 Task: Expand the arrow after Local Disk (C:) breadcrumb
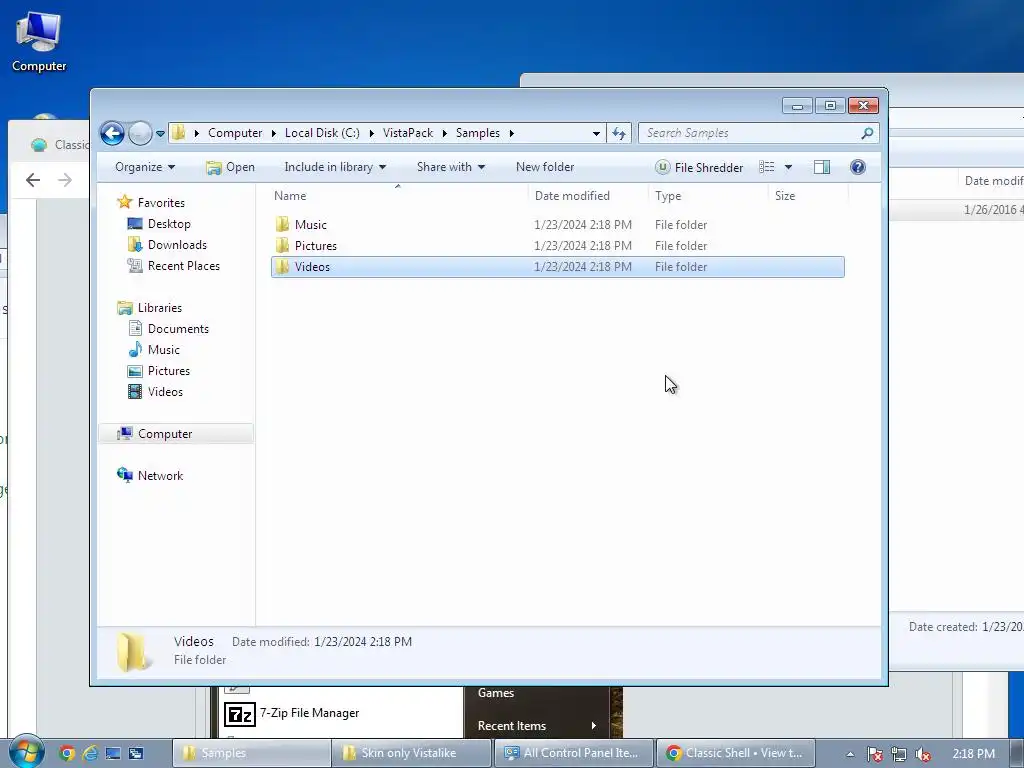[x=372, y=133]
